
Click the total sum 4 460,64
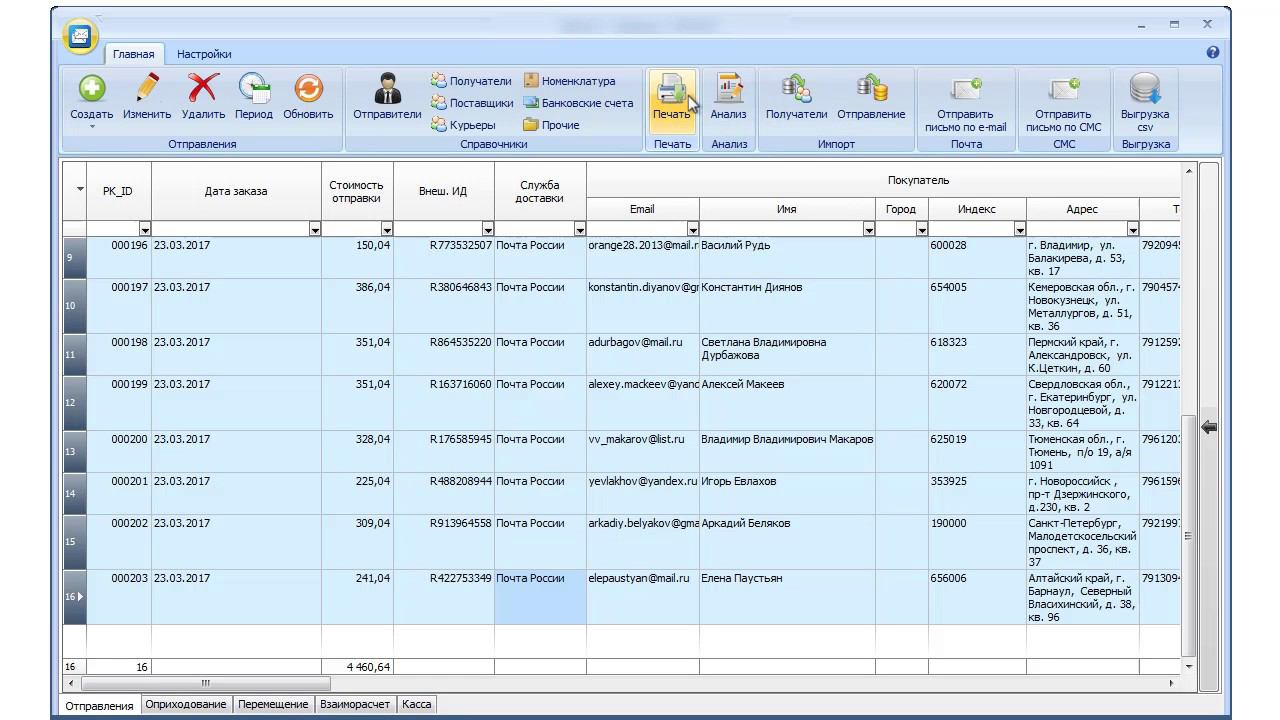click(x=368, y=666)
